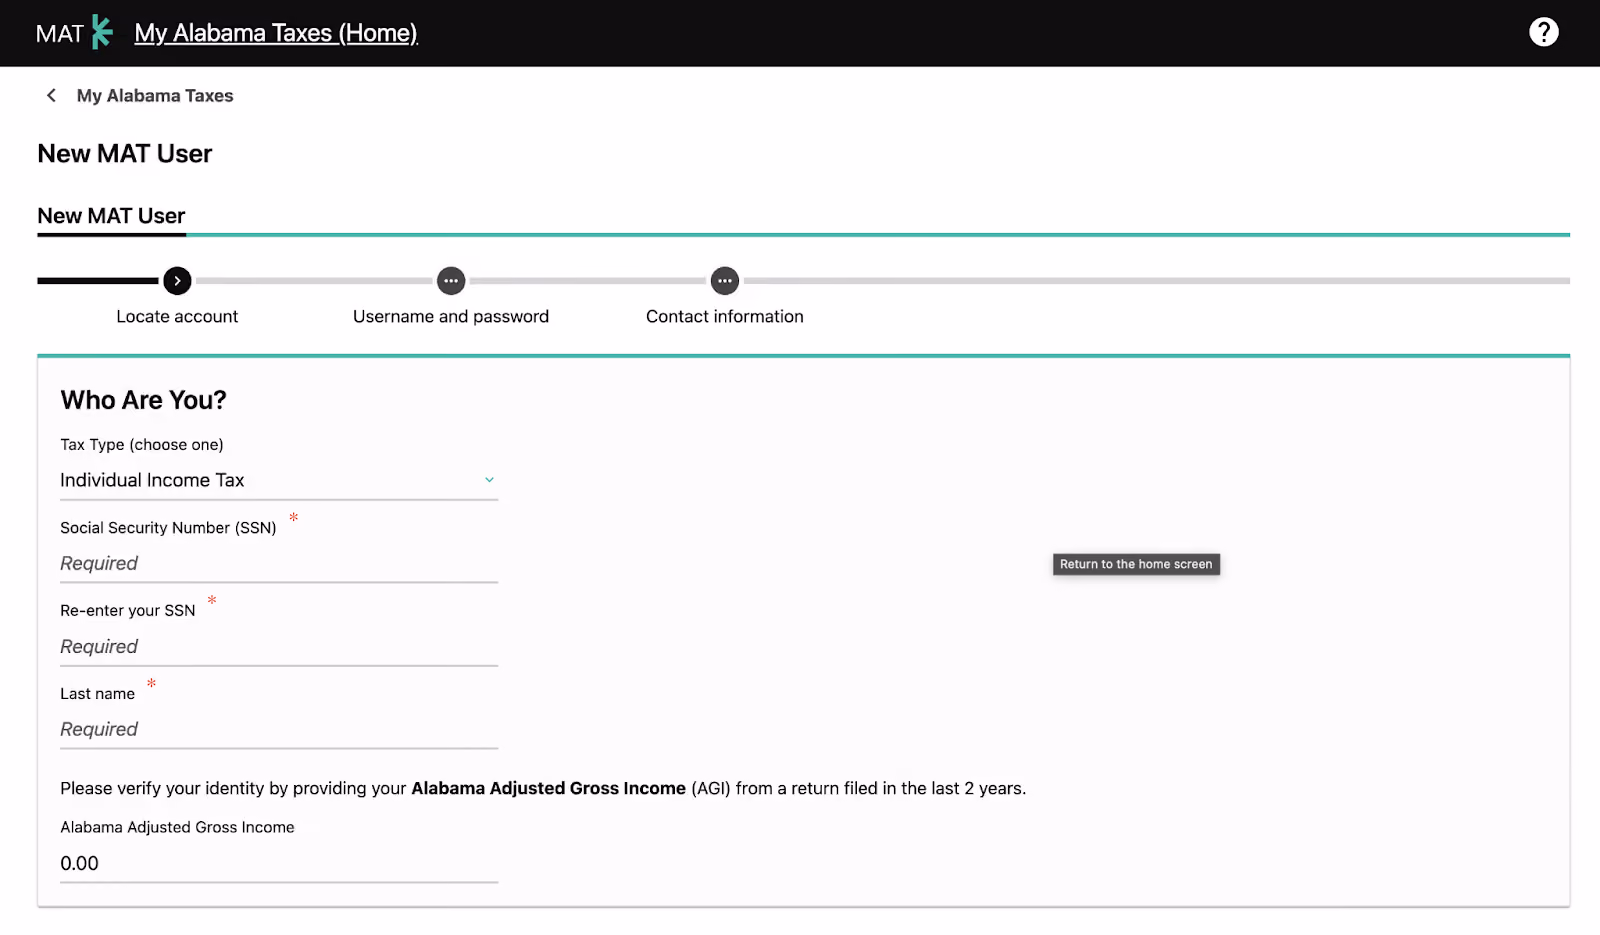The image size is (1600, 935).
Task: Click the Tax Type (choose one) label
Action: [142, 445]
